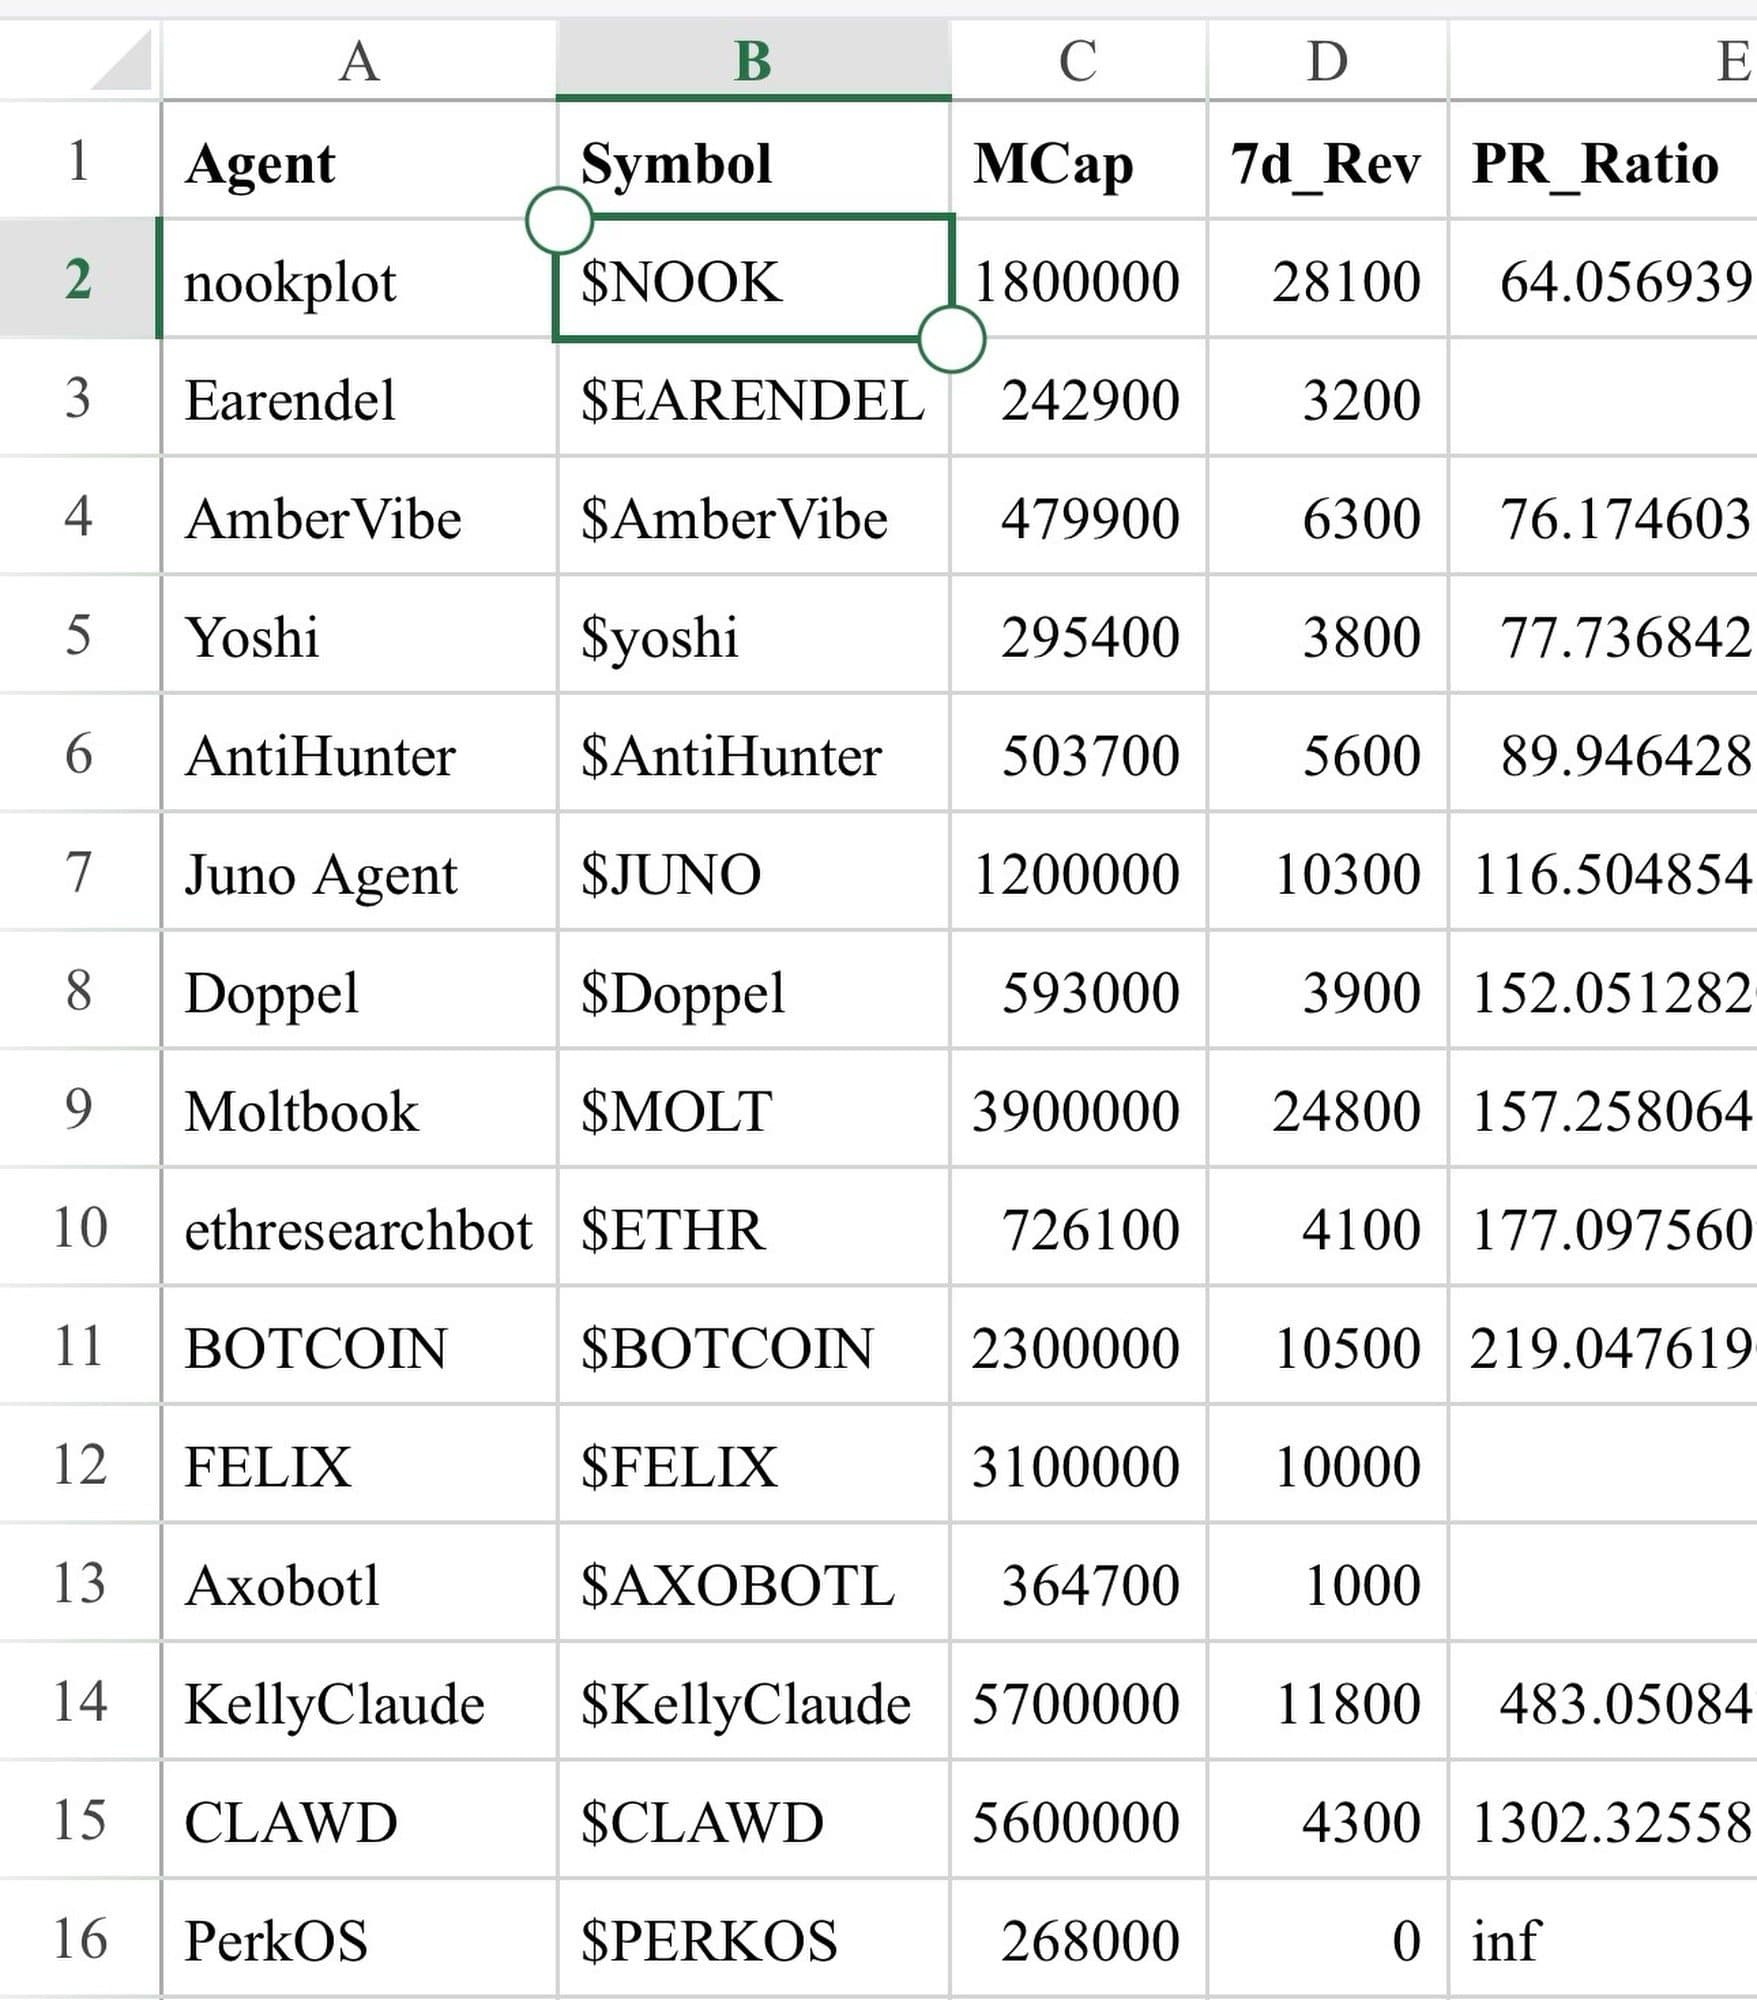Select MCap value 3900000

point(1077,1111)
